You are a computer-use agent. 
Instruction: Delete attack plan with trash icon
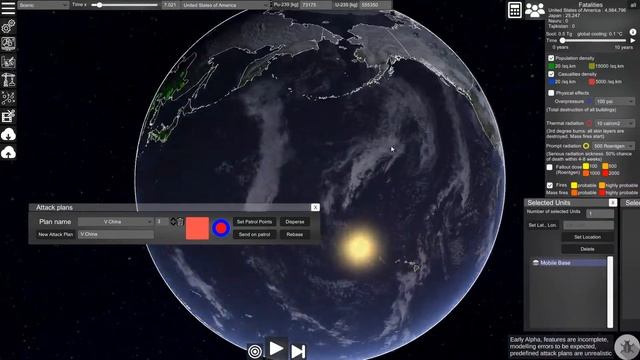click(x=180, y=222)
